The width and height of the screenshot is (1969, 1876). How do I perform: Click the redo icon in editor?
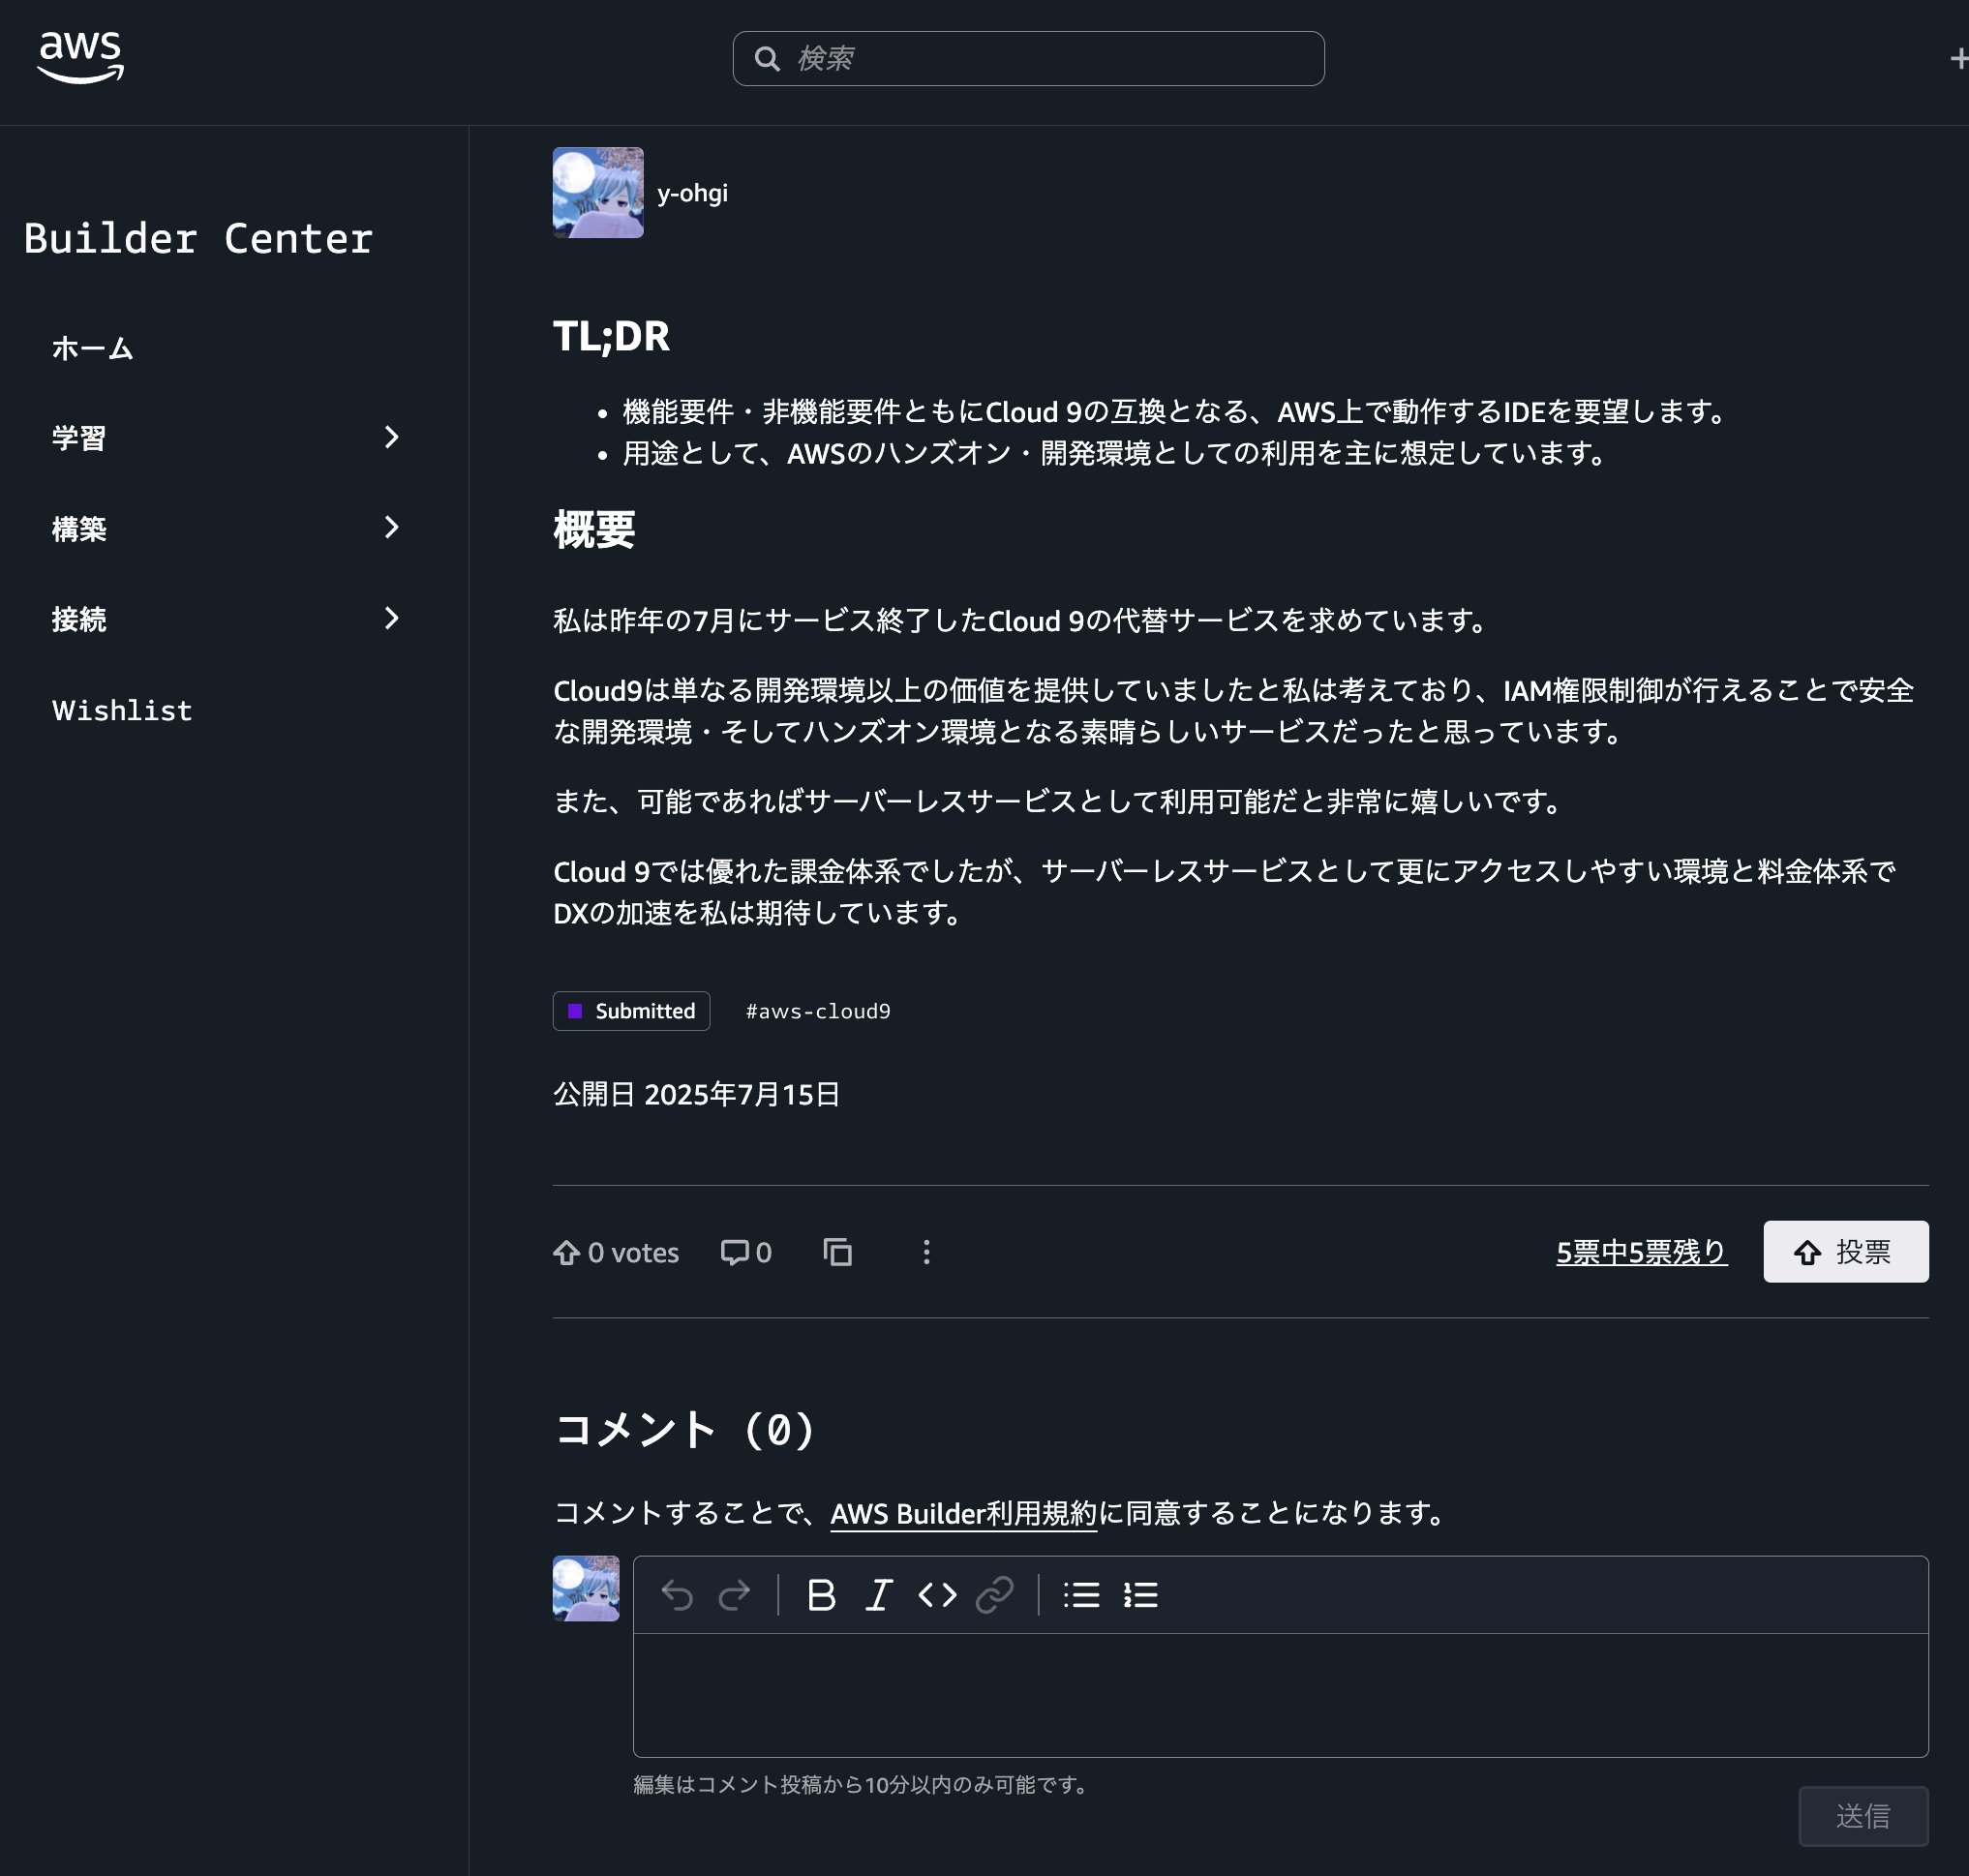pos(734,1595)
